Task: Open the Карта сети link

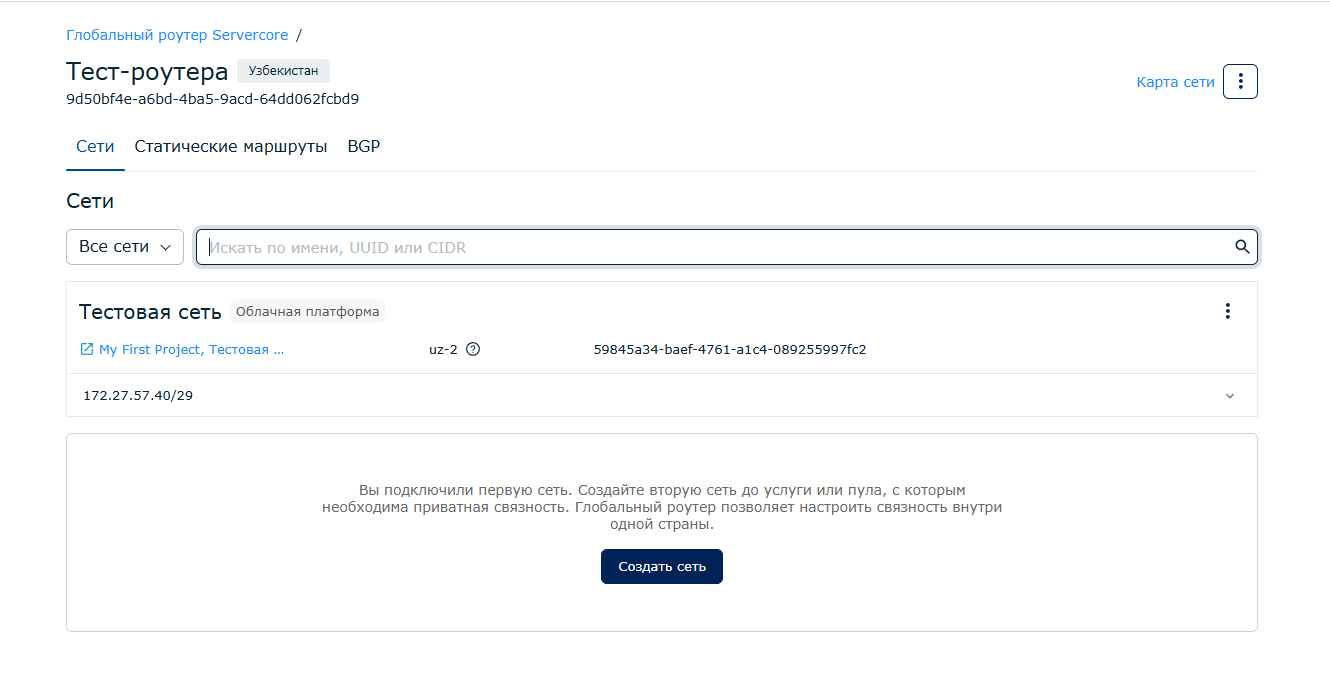Action: tap(1175, 82)
